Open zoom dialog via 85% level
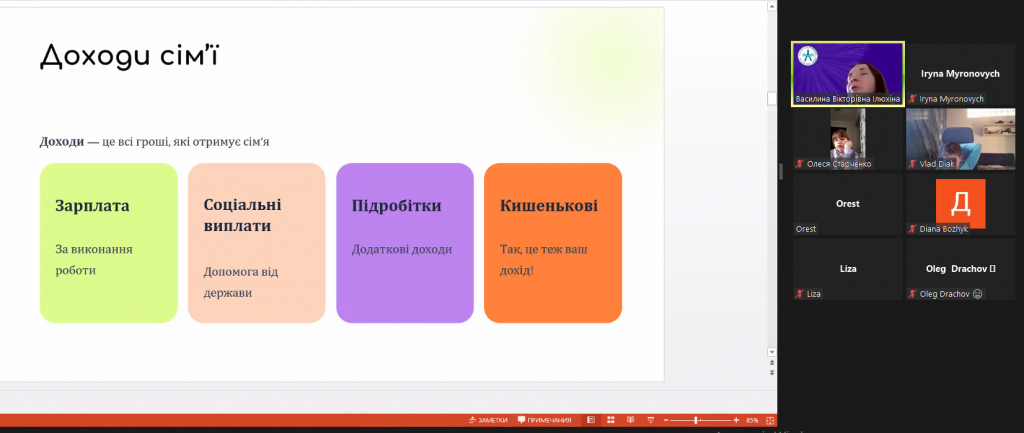 tap(752, 420)
